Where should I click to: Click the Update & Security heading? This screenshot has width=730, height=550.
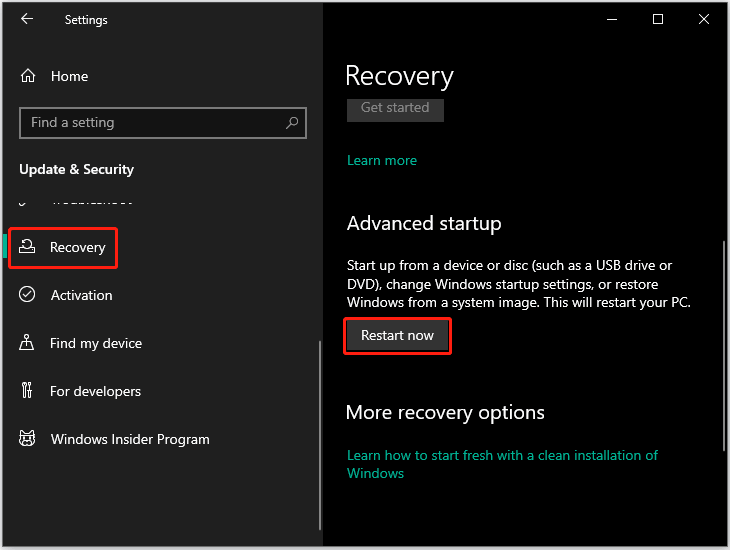tap(76, 170)
